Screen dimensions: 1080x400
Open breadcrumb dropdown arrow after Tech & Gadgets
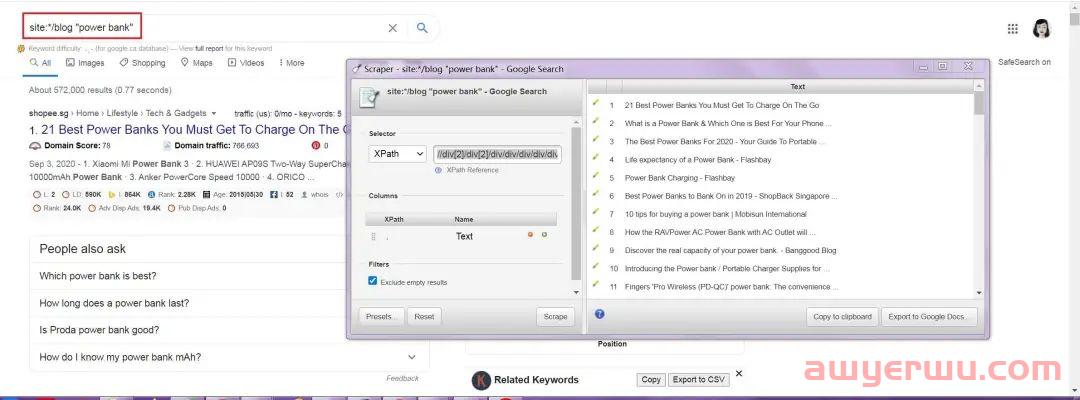tap(214, 114)
